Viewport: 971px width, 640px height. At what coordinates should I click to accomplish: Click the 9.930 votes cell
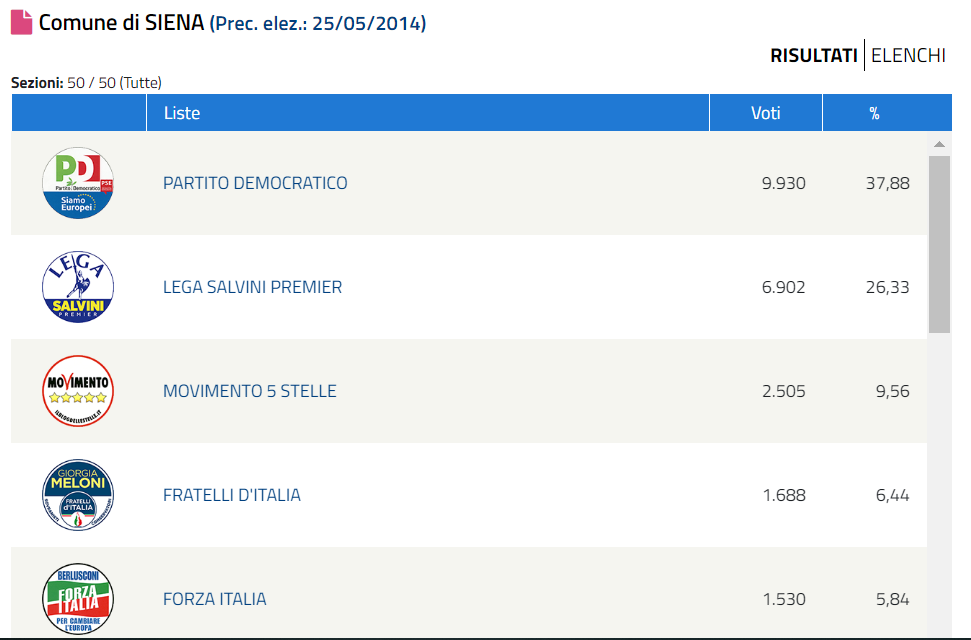783,184
